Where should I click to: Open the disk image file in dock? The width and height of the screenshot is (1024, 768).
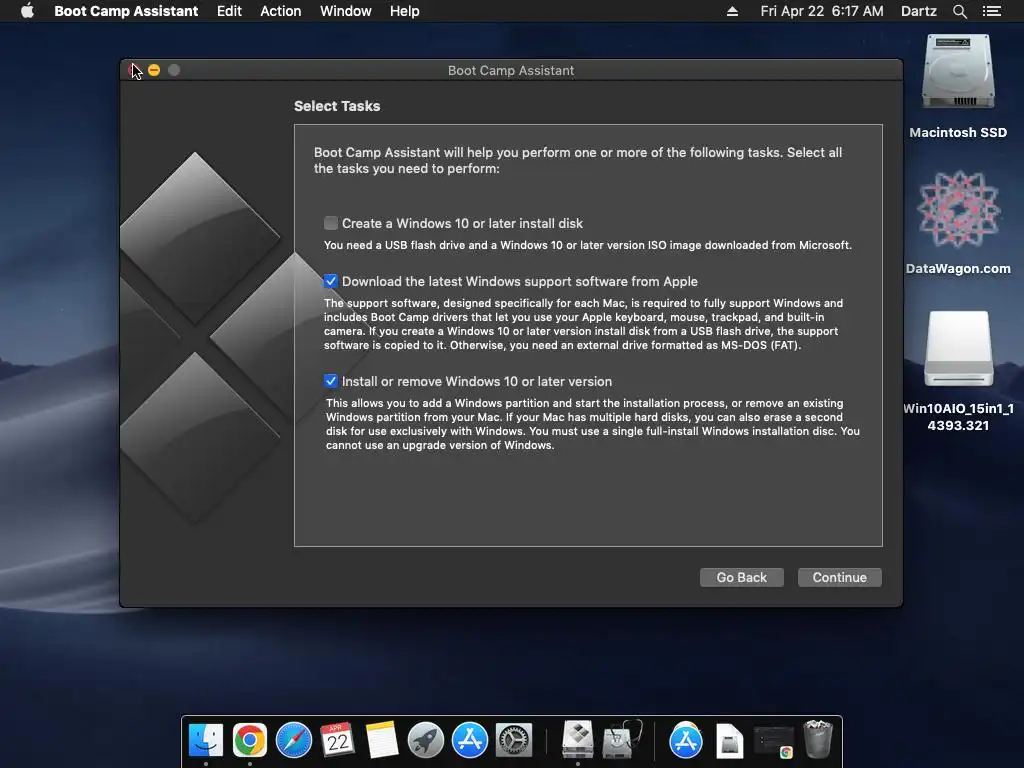coord(729,741)
